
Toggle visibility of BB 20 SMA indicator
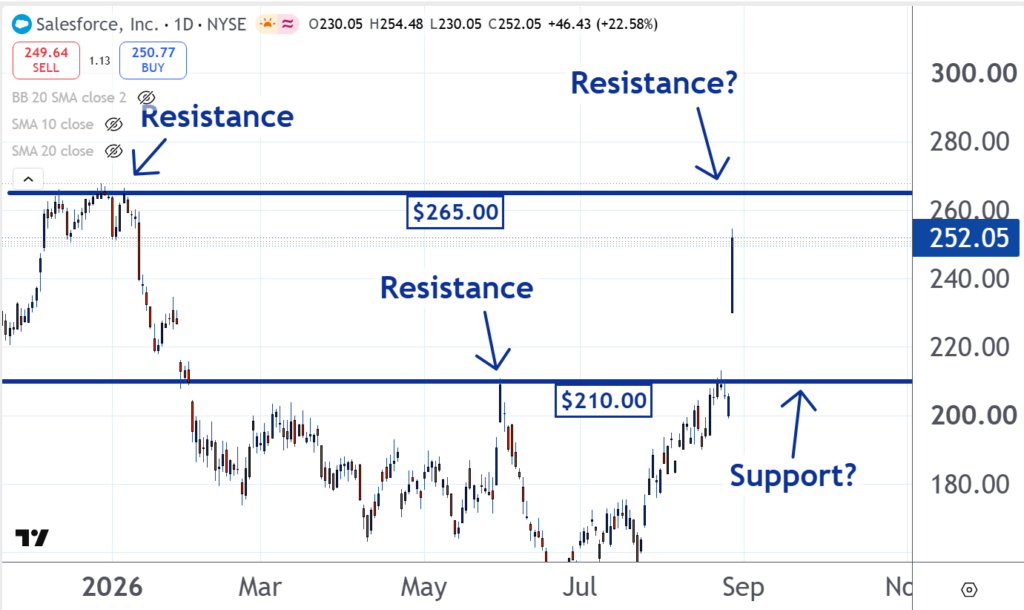click(146, 97)
